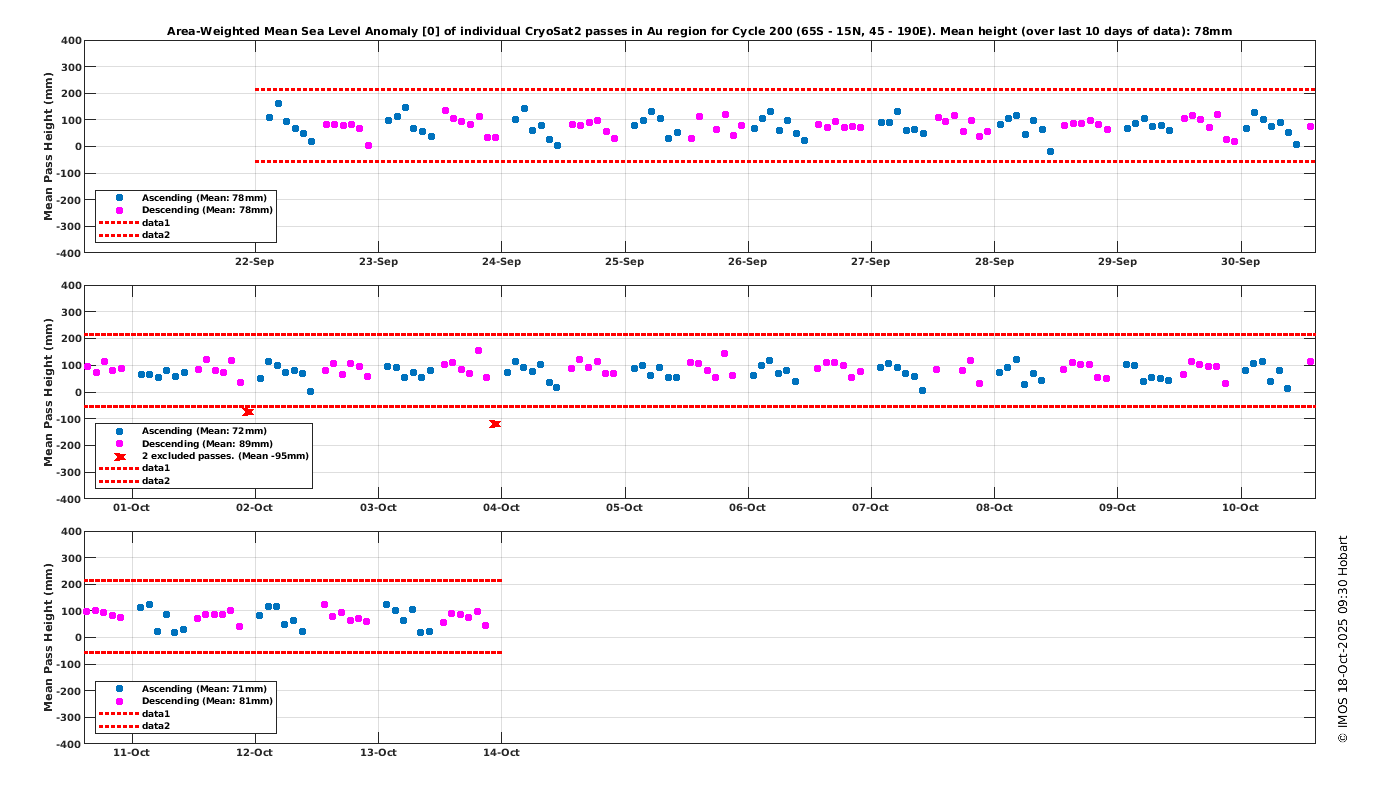This screenshot has width=1400, height=800.
Task: Click the "Descending (Mean: 81mm)" legend entry
Action: (208, 701)
